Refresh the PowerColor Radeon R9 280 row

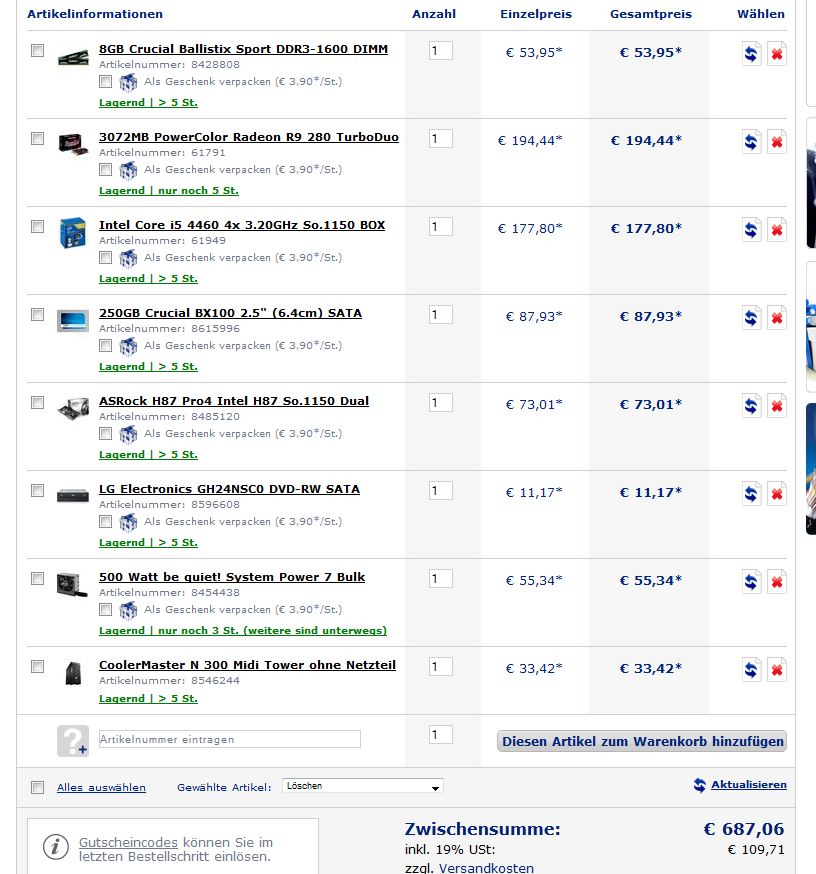(x=751, y=142)
